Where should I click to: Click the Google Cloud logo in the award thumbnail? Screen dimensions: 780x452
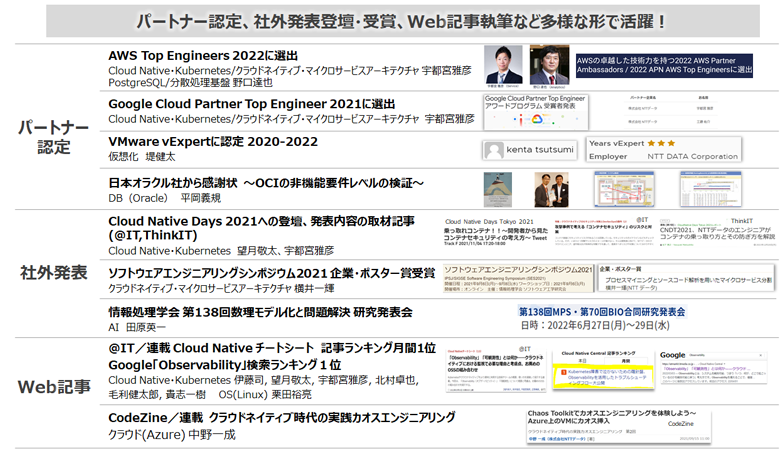click(536, 119)
